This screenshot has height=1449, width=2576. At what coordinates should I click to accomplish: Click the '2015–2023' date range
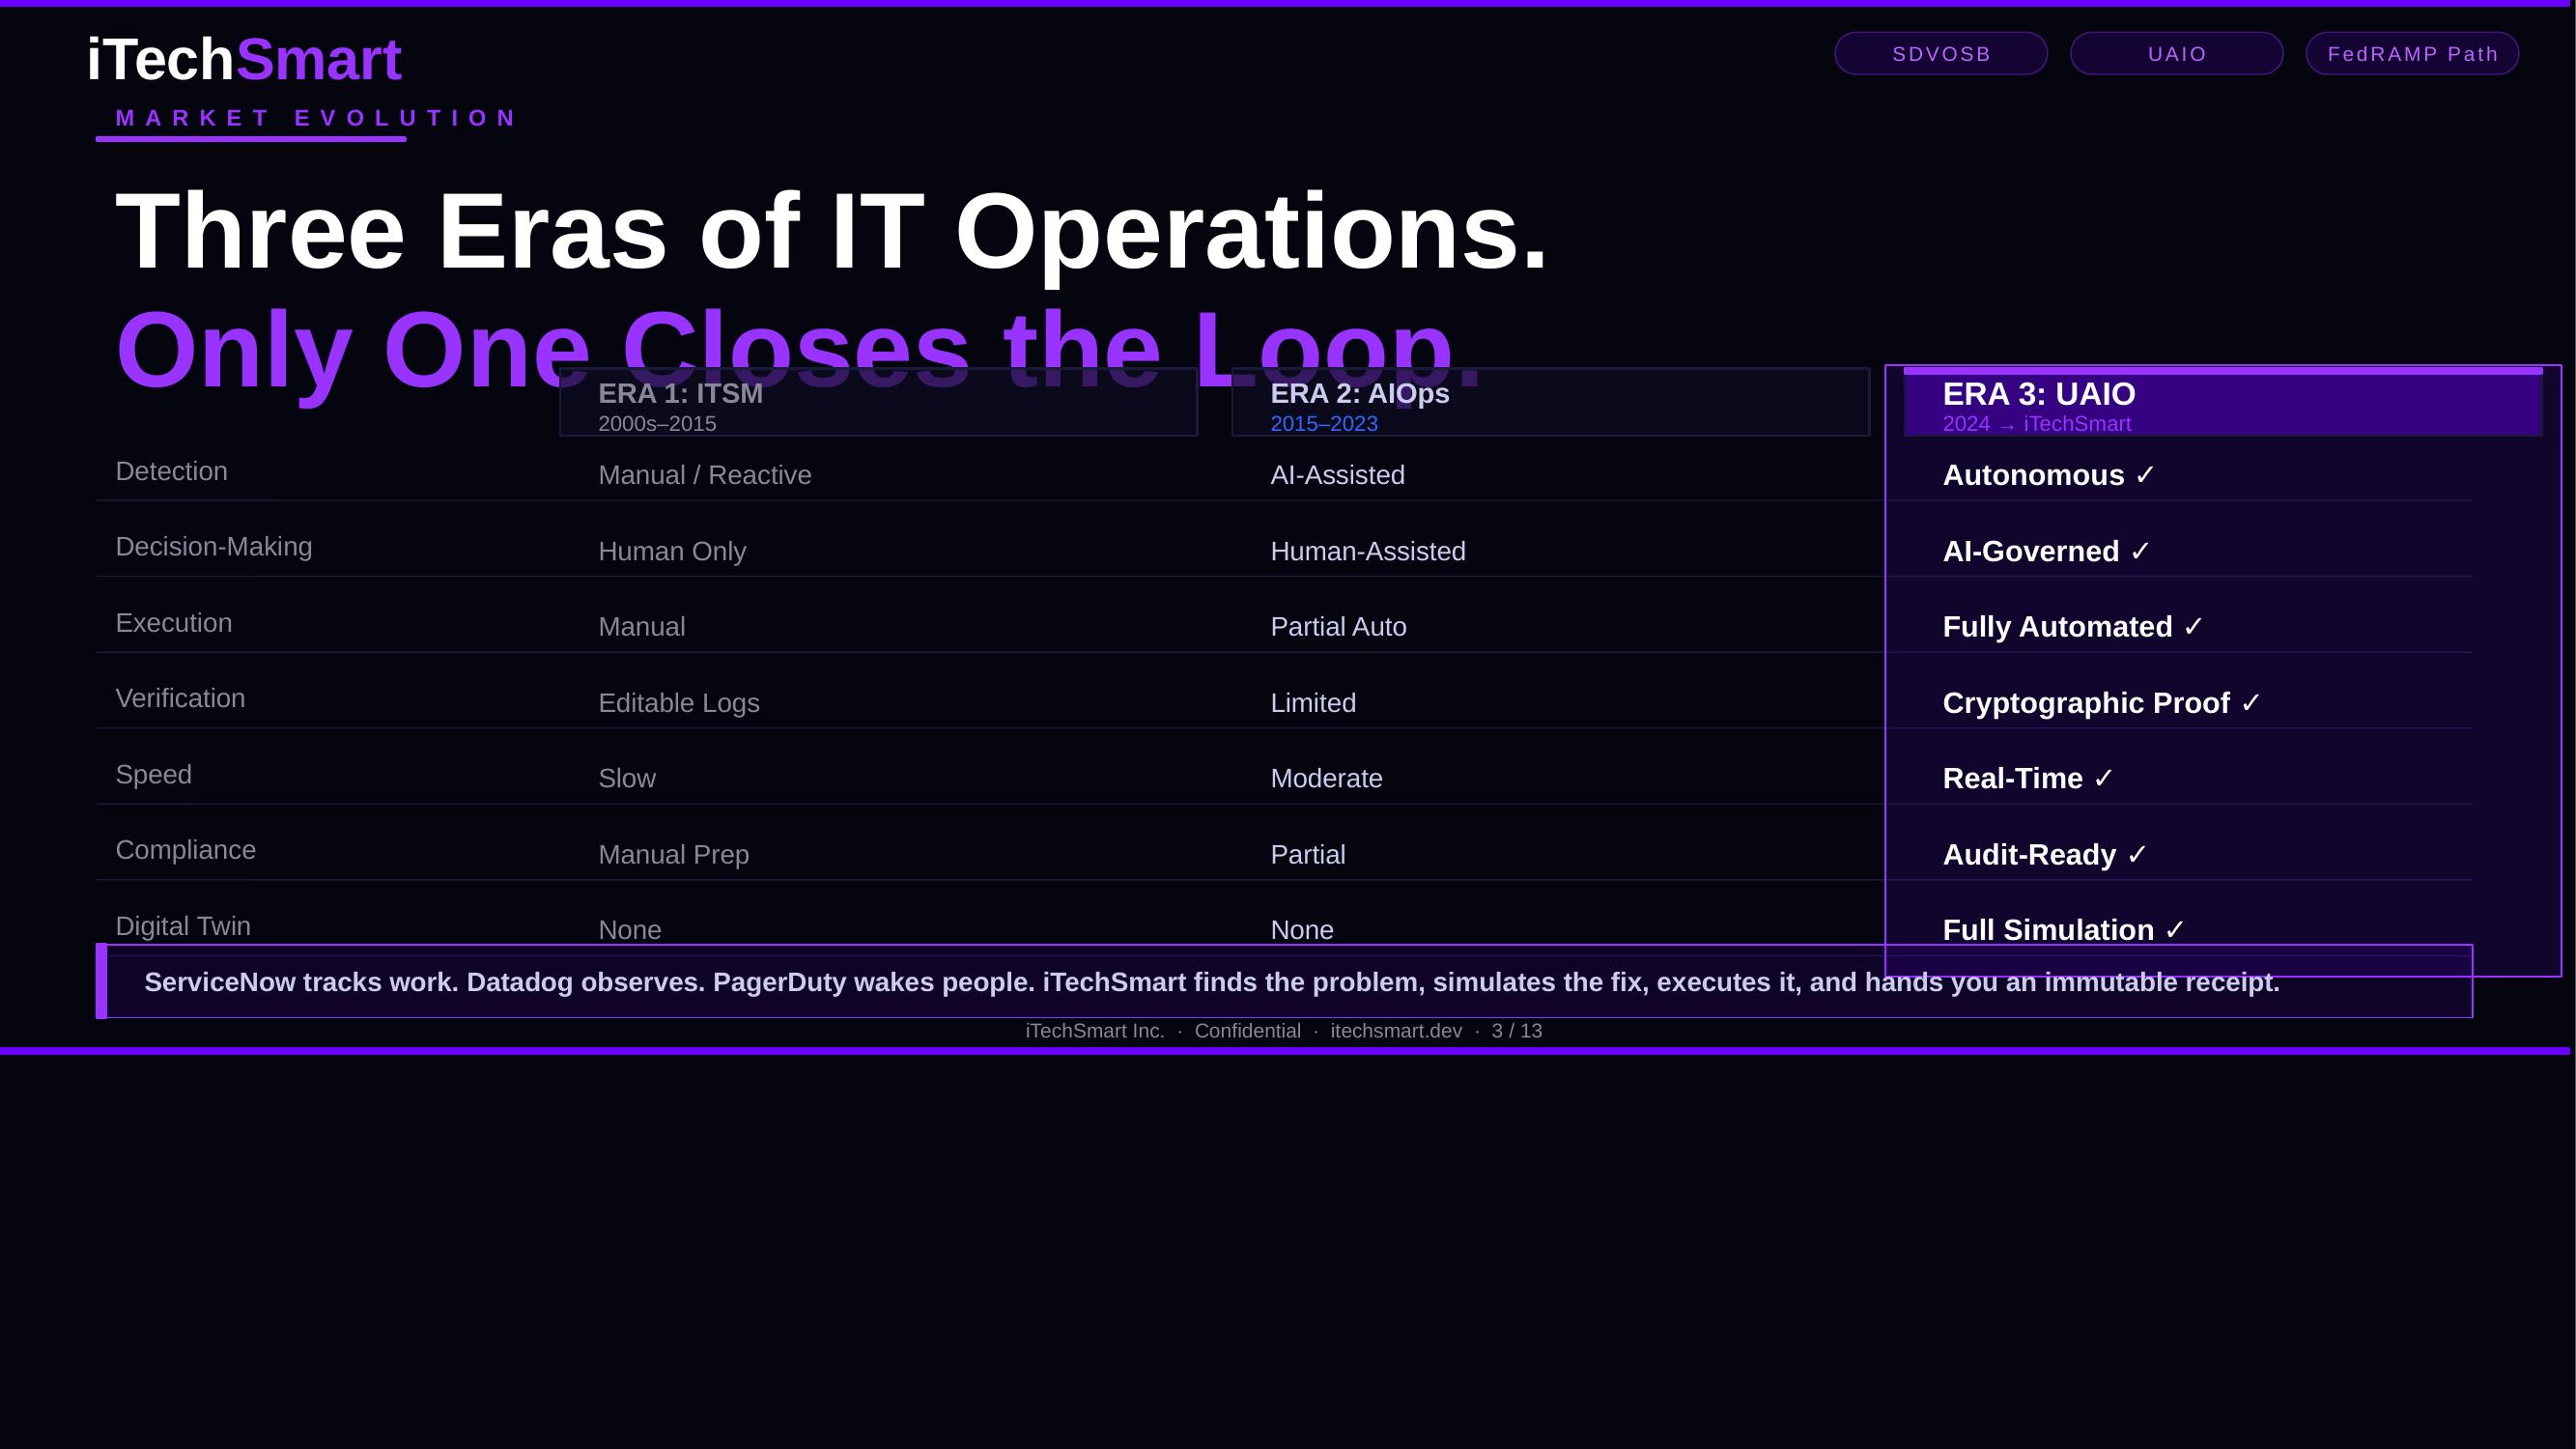(x=1323, y=424)
